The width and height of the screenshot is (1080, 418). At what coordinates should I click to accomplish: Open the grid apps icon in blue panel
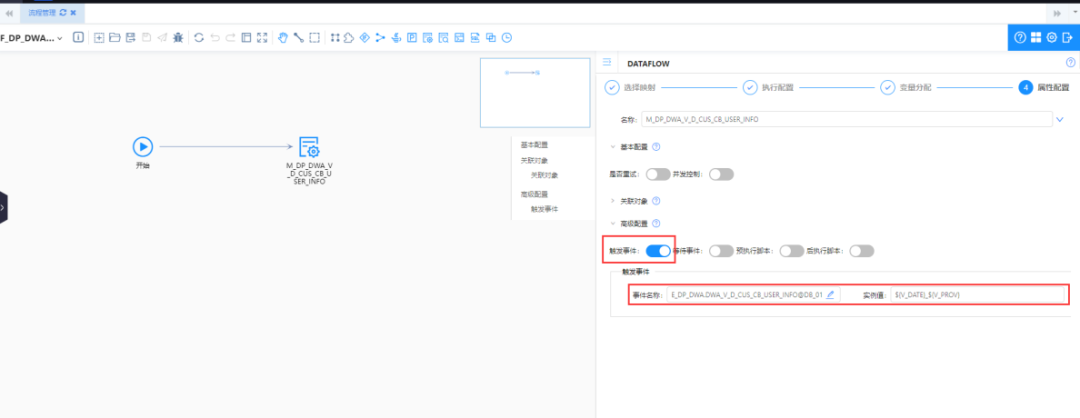click(1036, 38)
